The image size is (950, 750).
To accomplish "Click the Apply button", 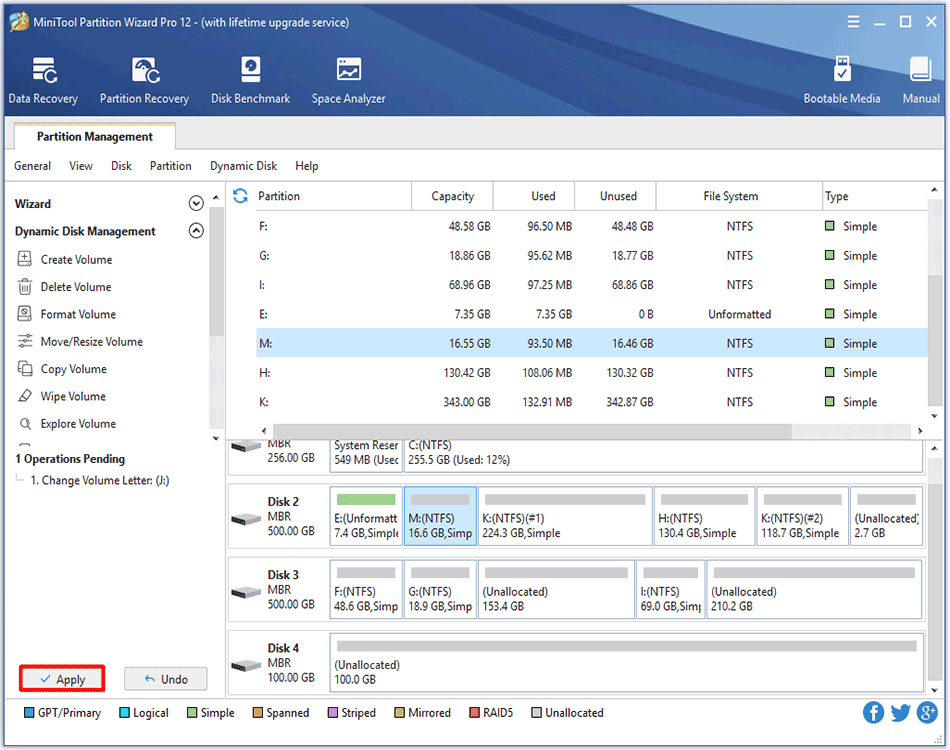I will (x=61, y=679).
